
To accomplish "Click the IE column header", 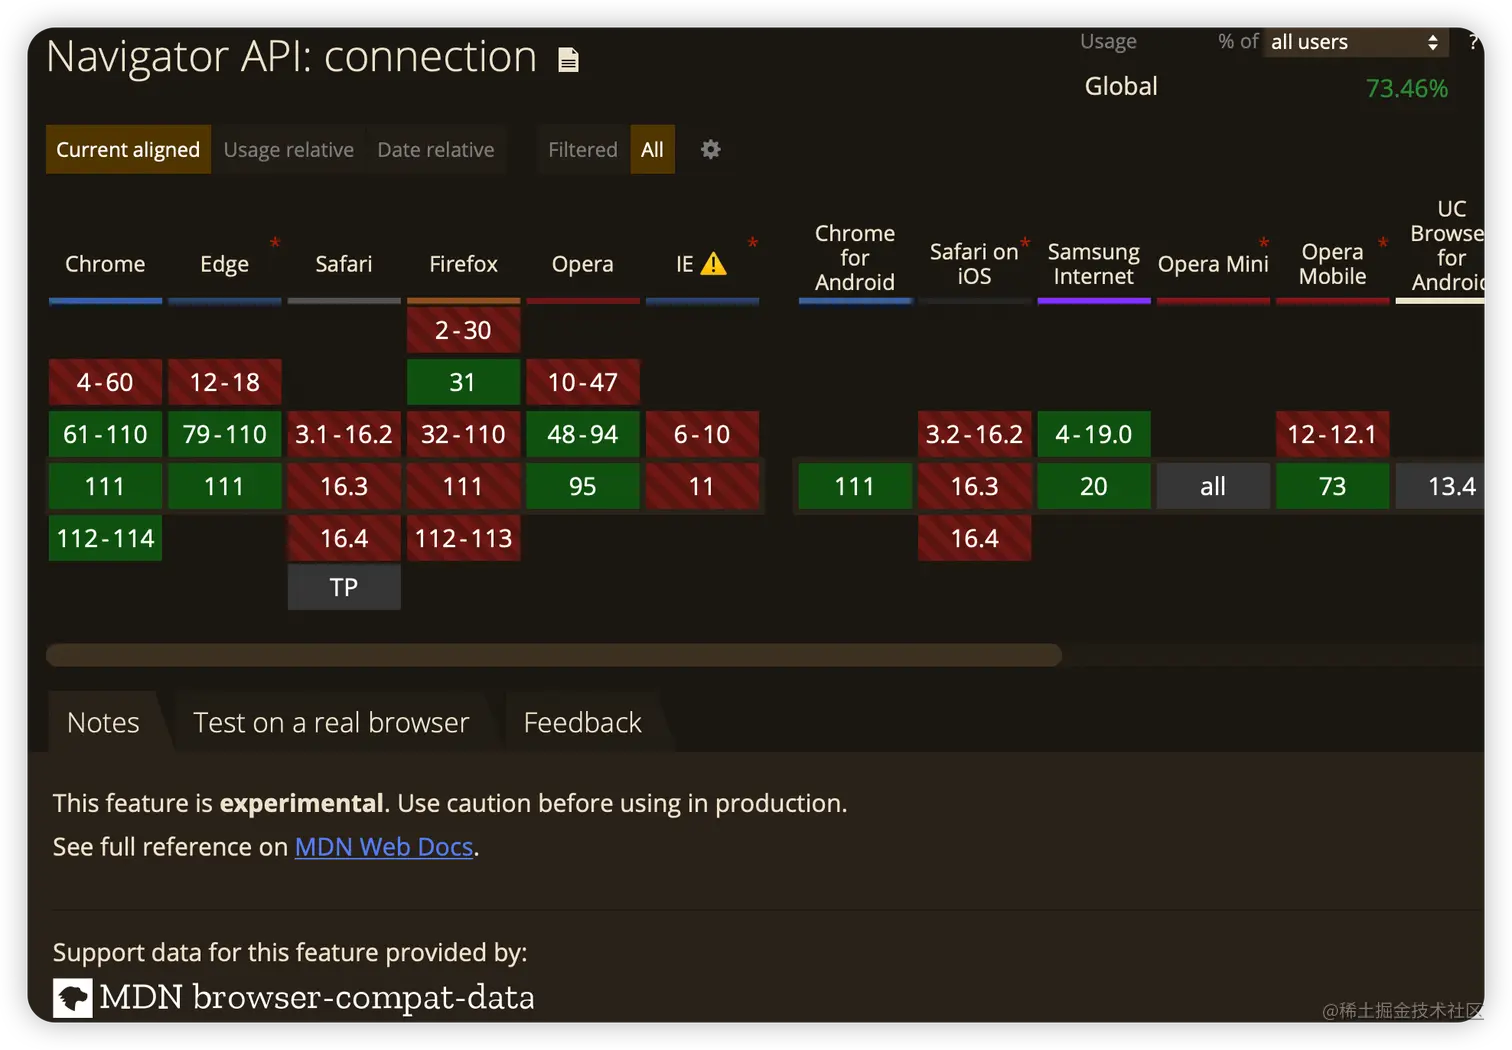I will pos(702,264).
